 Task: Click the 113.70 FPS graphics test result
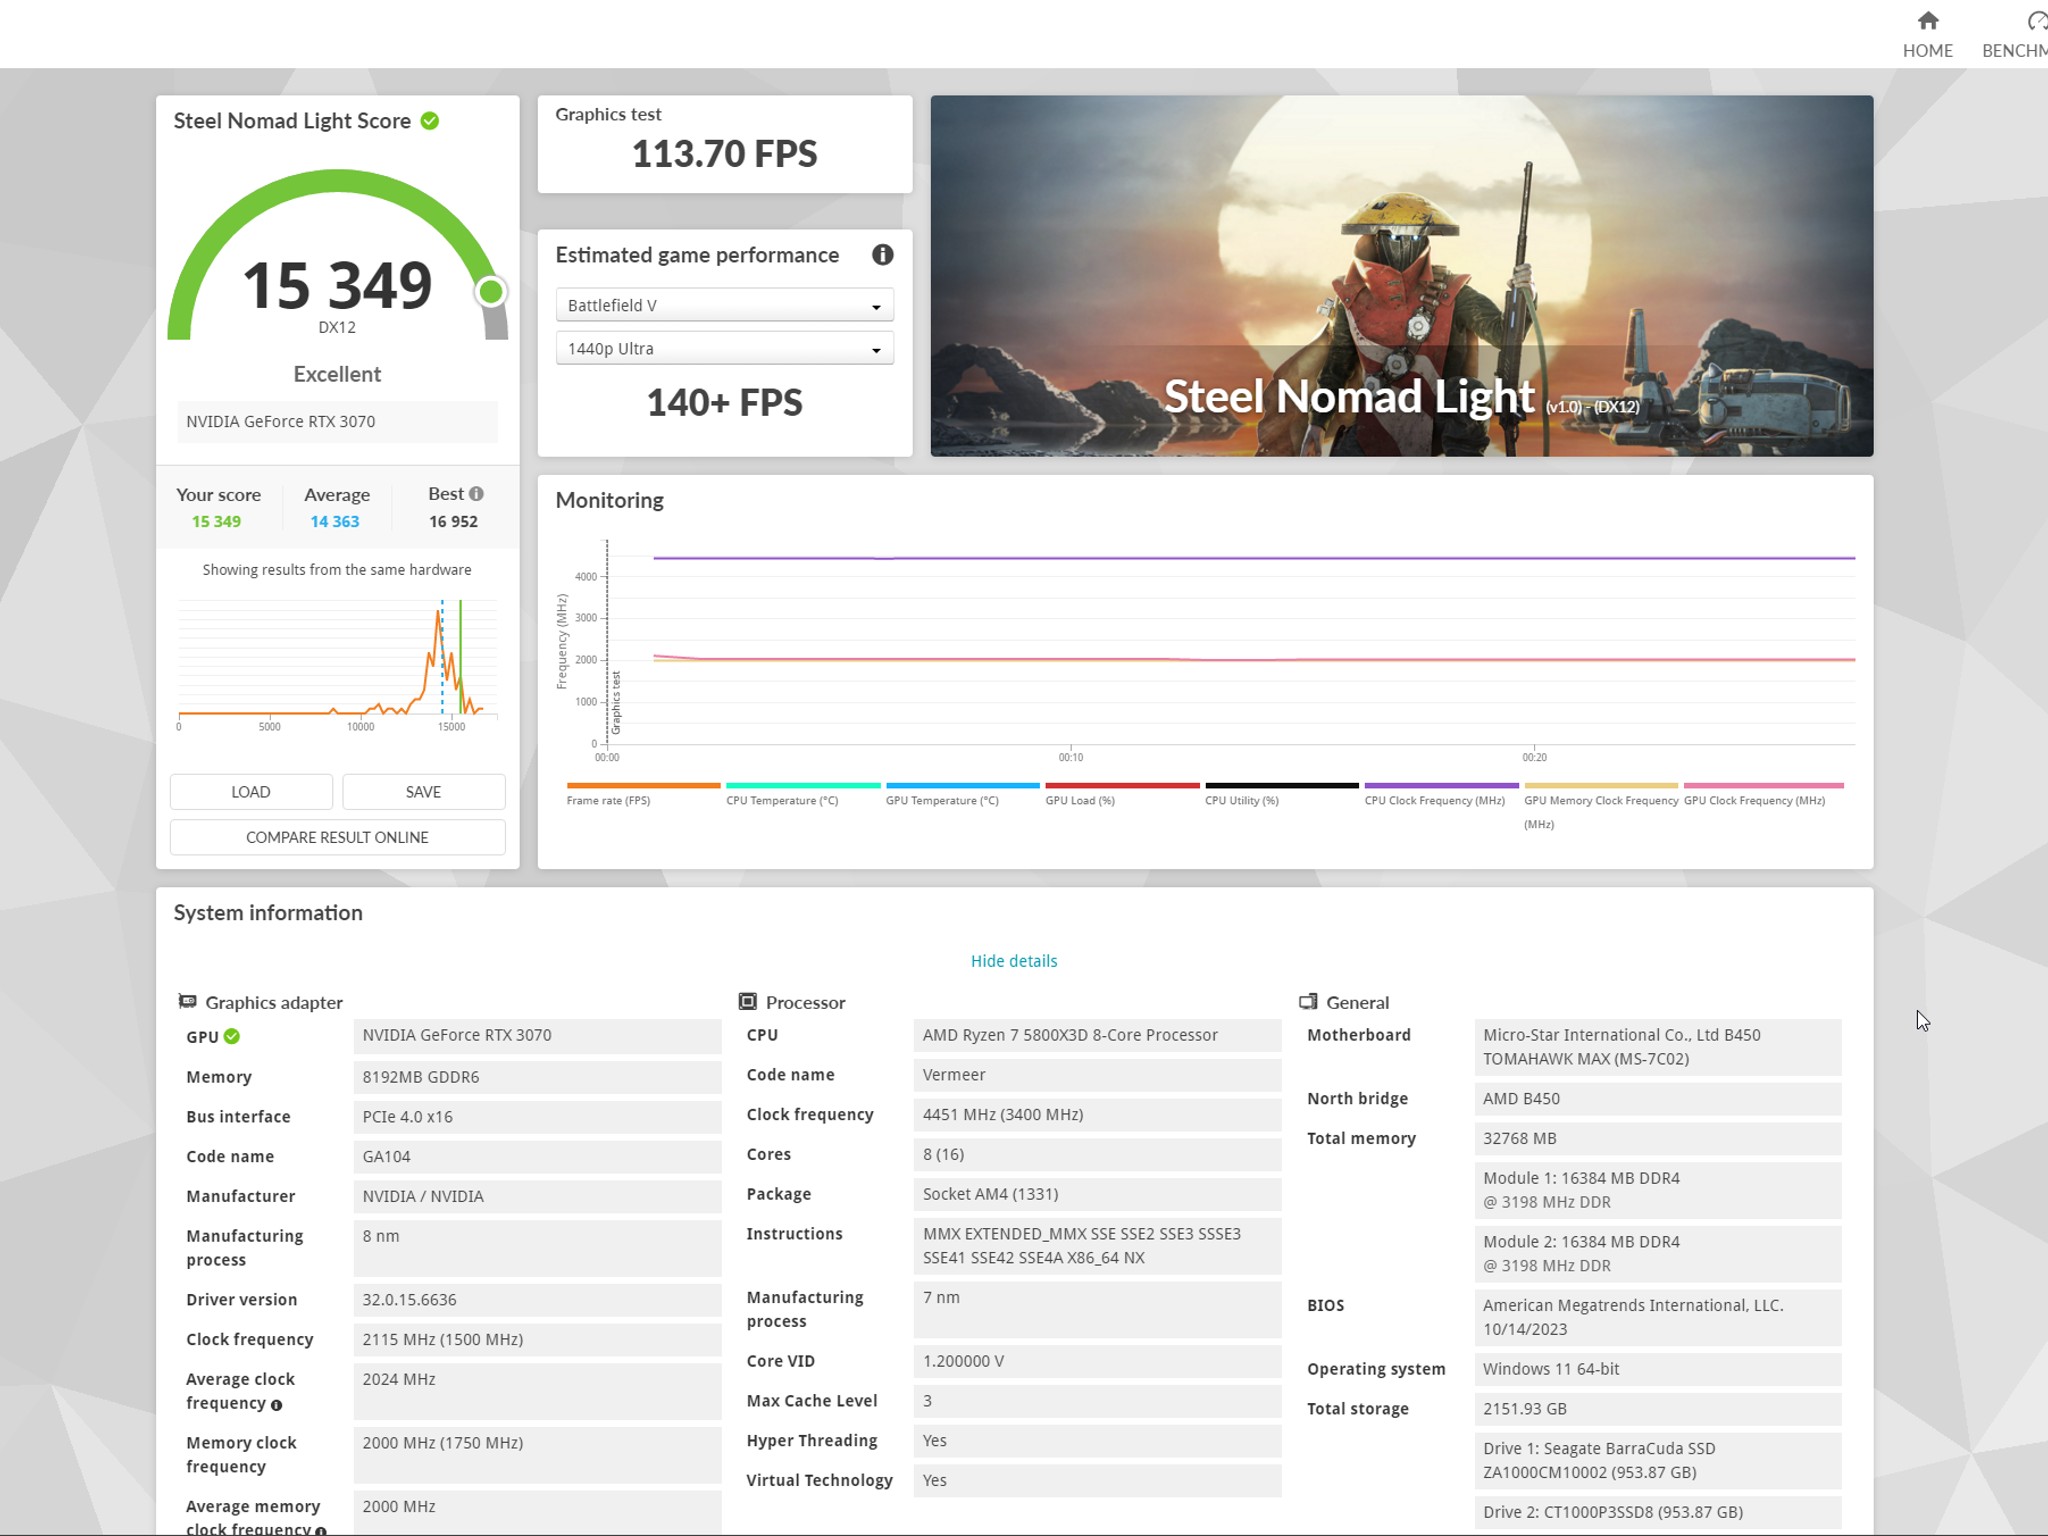coord(724,154)
